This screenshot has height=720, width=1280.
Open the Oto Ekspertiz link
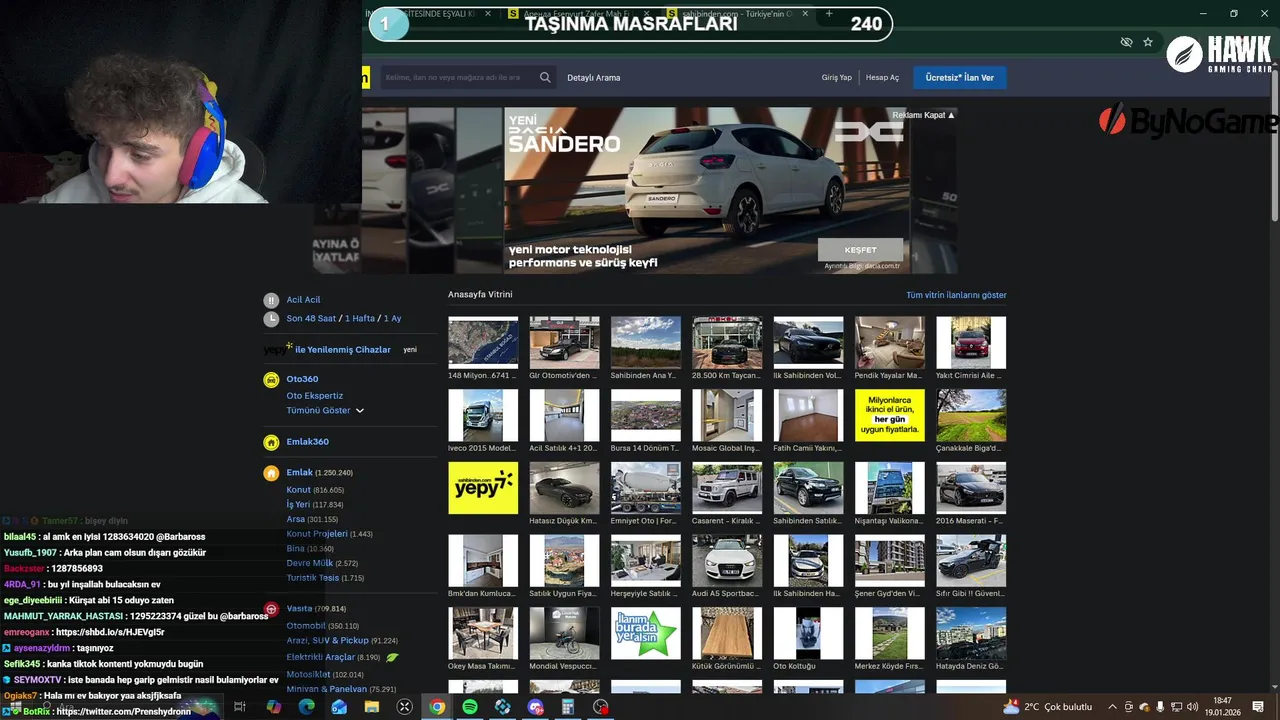click(x=315, y=396)
